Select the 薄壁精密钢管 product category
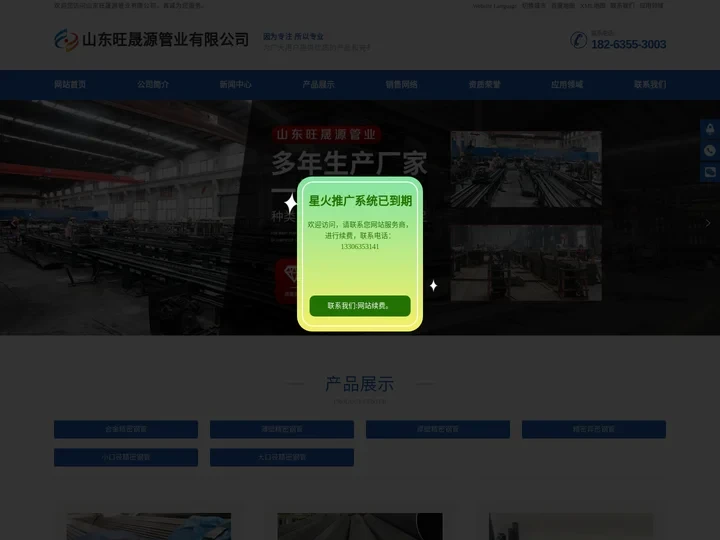The width and height of the screenshot is (720, 540). [282, 429]
